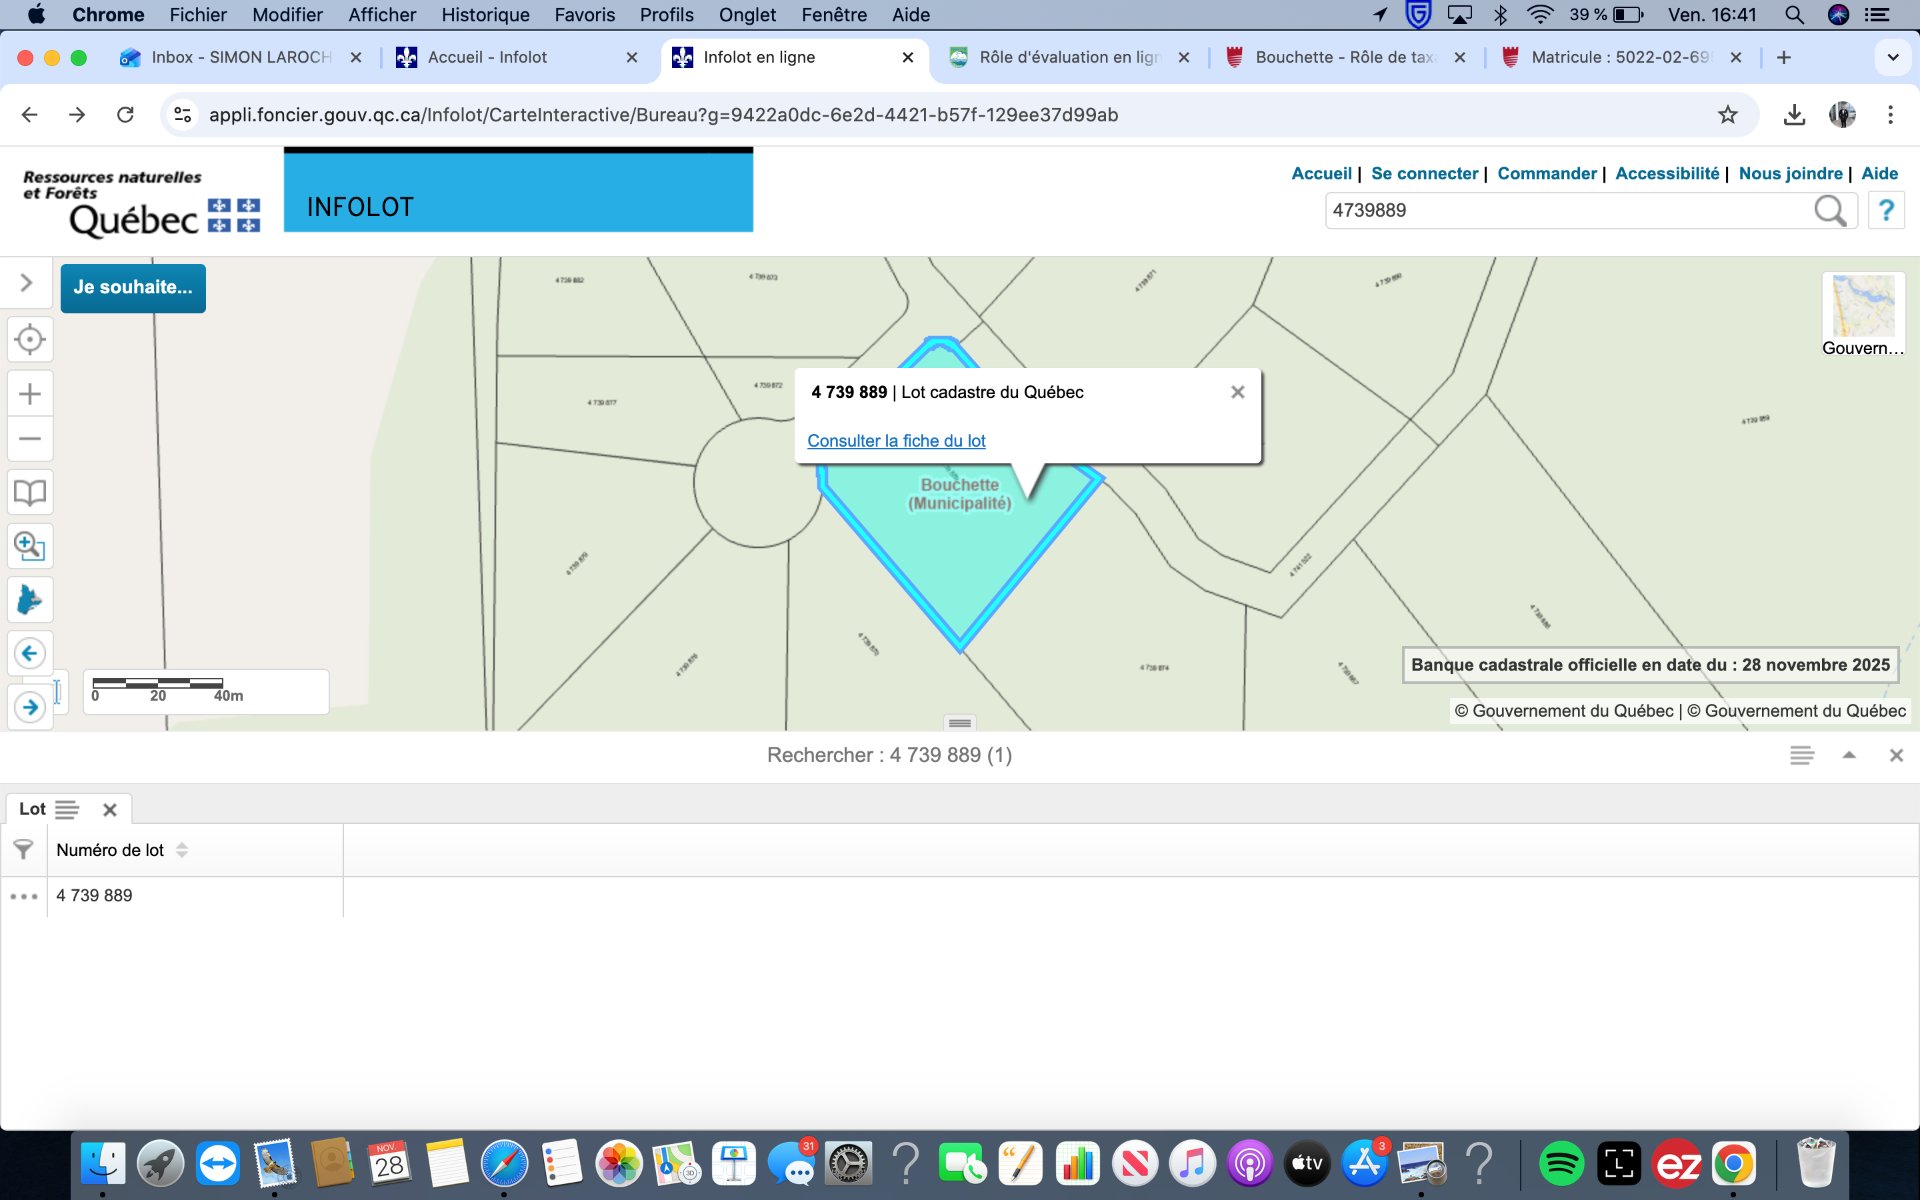Click Consulter la fiche du lot link

896,441
